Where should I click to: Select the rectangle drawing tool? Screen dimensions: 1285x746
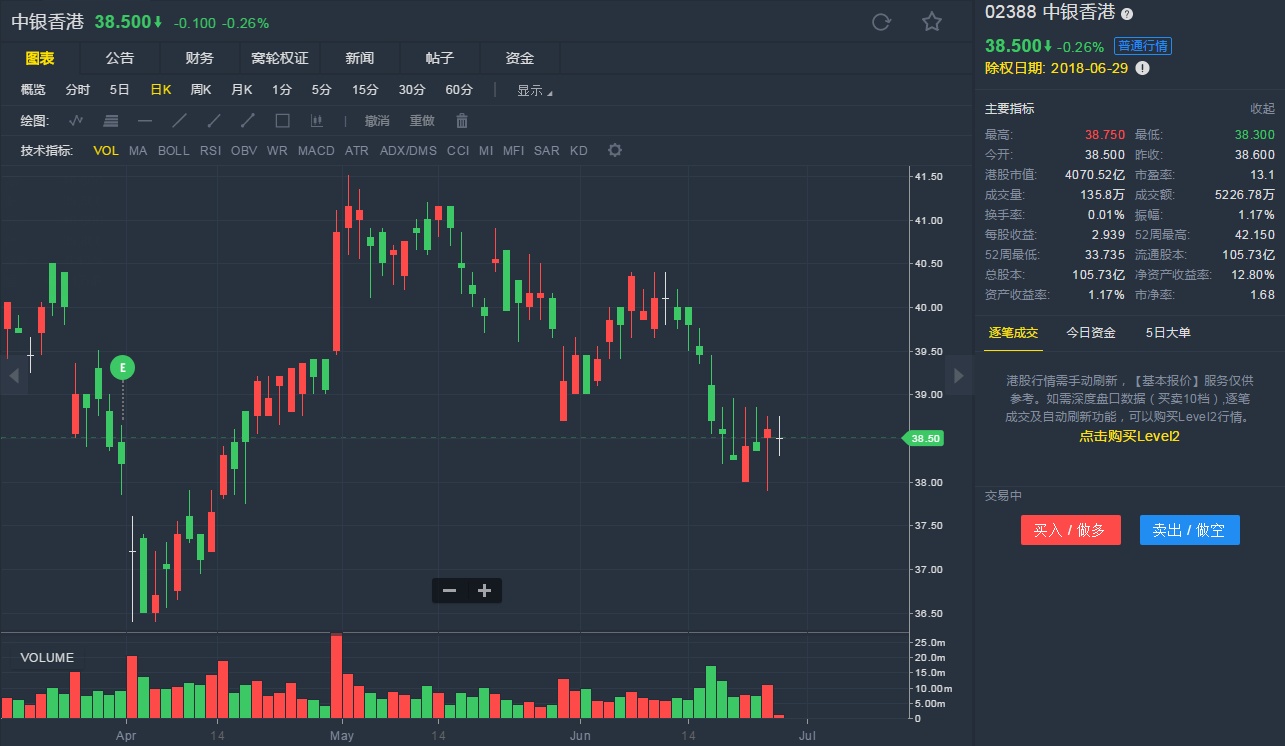pyautogui.click(x=282, y=121)
